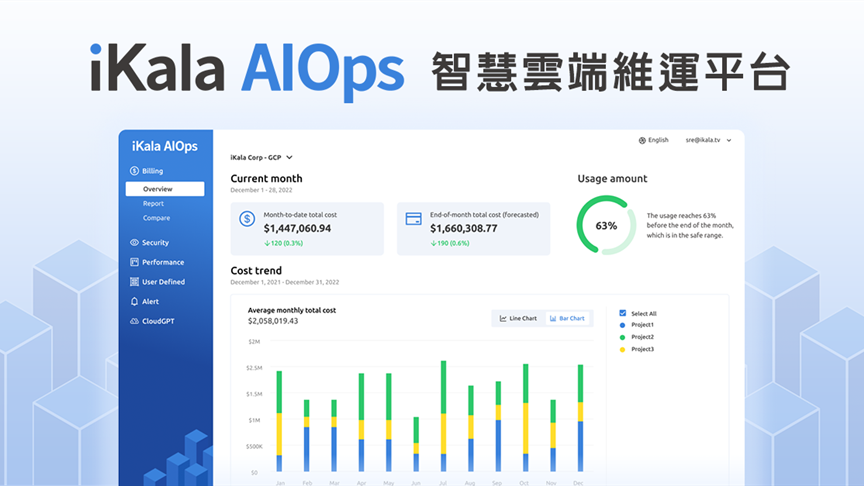Click the Billing dollar icon in sidebar
The height and width of the screenshot is (486, 864).
pyautogui.click(x=134, y=171)
